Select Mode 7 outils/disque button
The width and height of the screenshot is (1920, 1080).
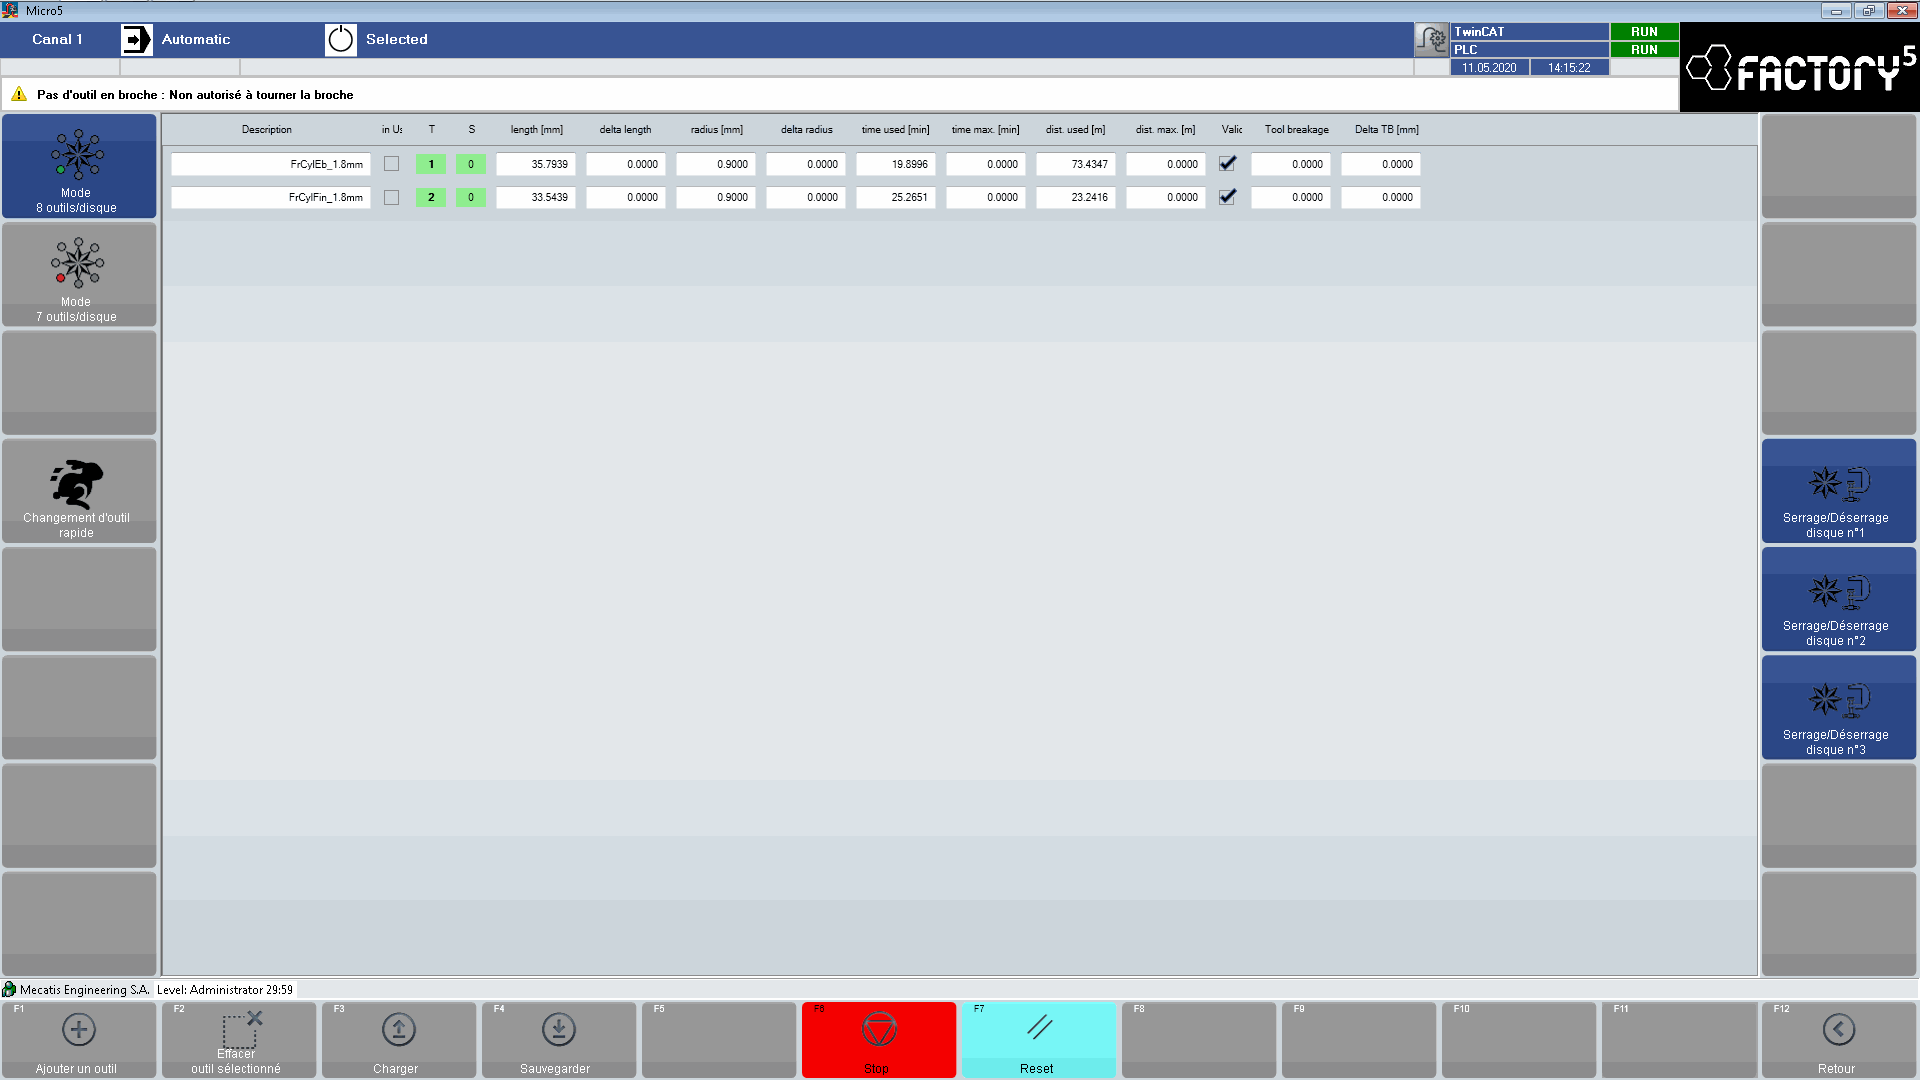pyautogui.click(x=79, y=274)
